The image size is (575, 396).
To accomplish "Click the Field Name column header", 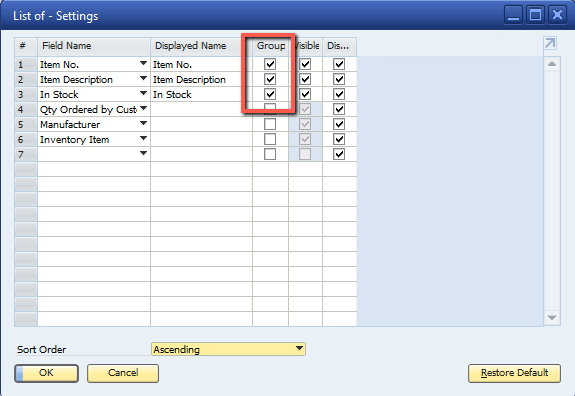I will 94,46.
